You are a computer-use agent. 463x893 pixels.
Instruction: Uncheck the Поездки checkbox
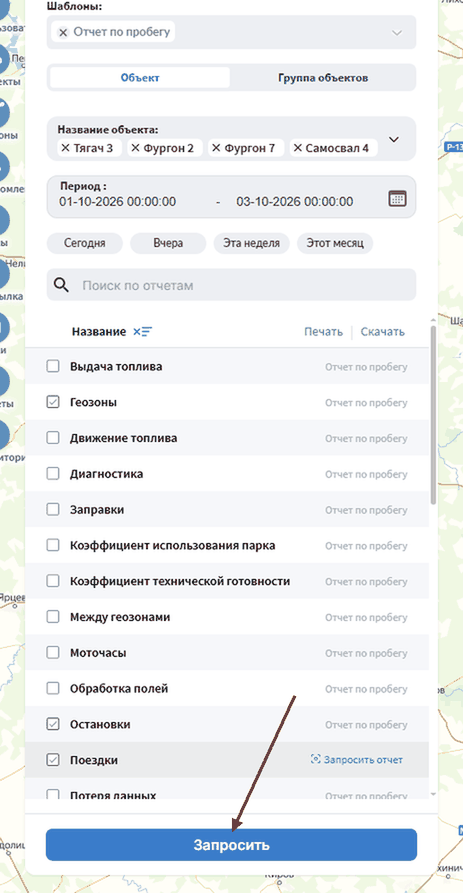click(53, 760)
